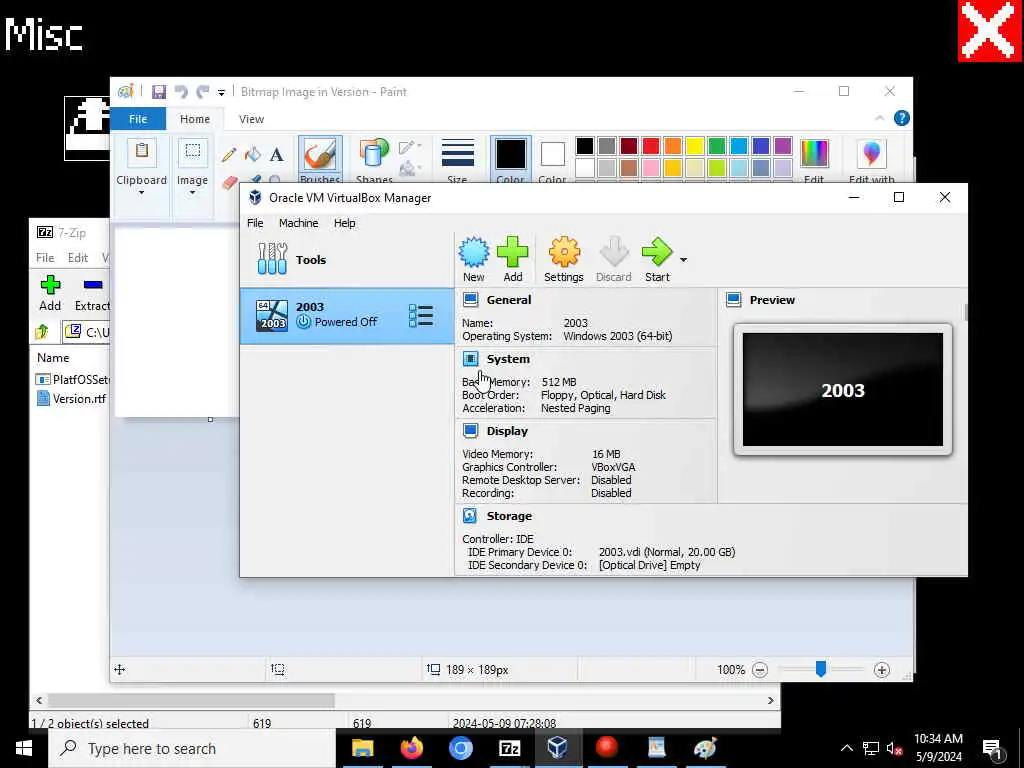Click the System section header
The width and height of the screenshot is (1024, 768).
pos(508,359)
